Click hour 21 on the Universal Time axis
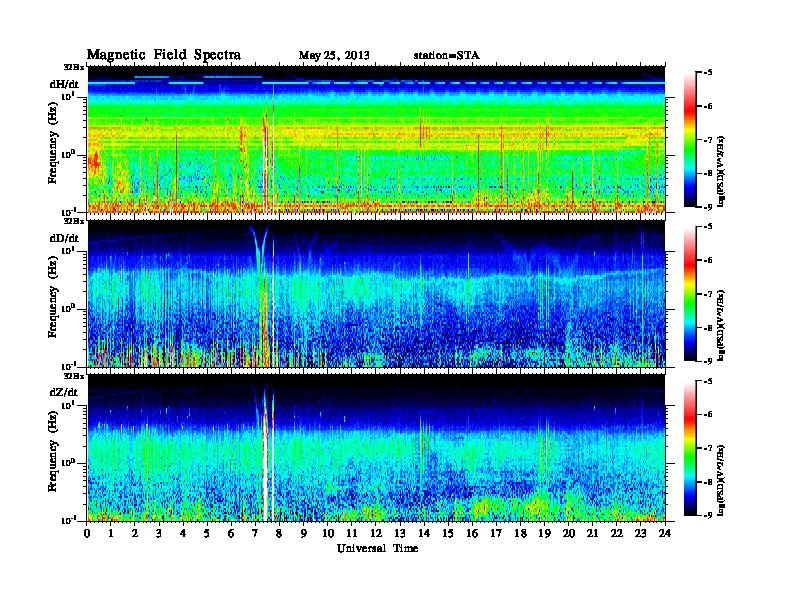 pyautogui.click(x=593, y=533)
